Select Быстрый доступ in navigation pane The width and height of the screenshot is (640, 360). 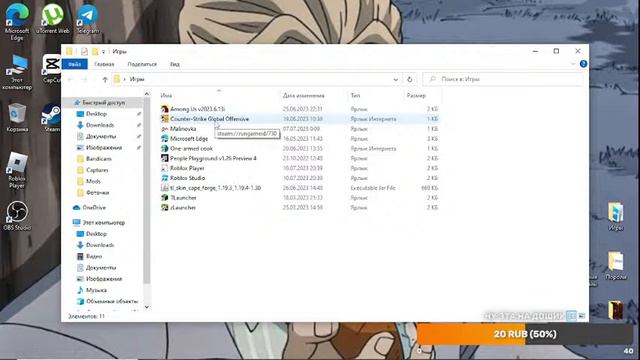pos(103,102)
